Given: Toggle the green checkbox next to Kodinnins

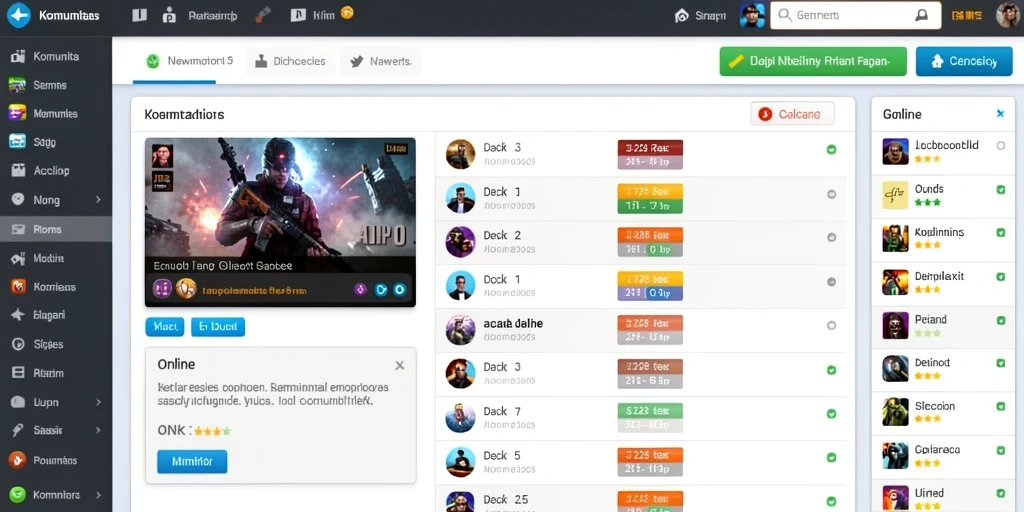Looking at the screenshot, I should [x=1000, y=232].
